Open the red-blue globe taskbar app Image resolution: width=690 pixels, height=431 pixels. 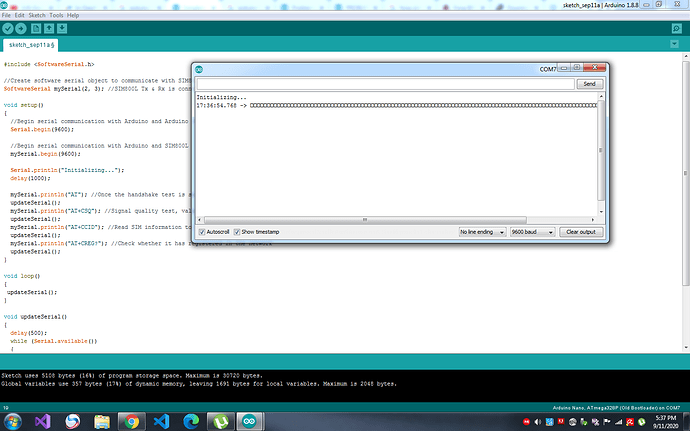pyautogui.click(x=73, y=421)
